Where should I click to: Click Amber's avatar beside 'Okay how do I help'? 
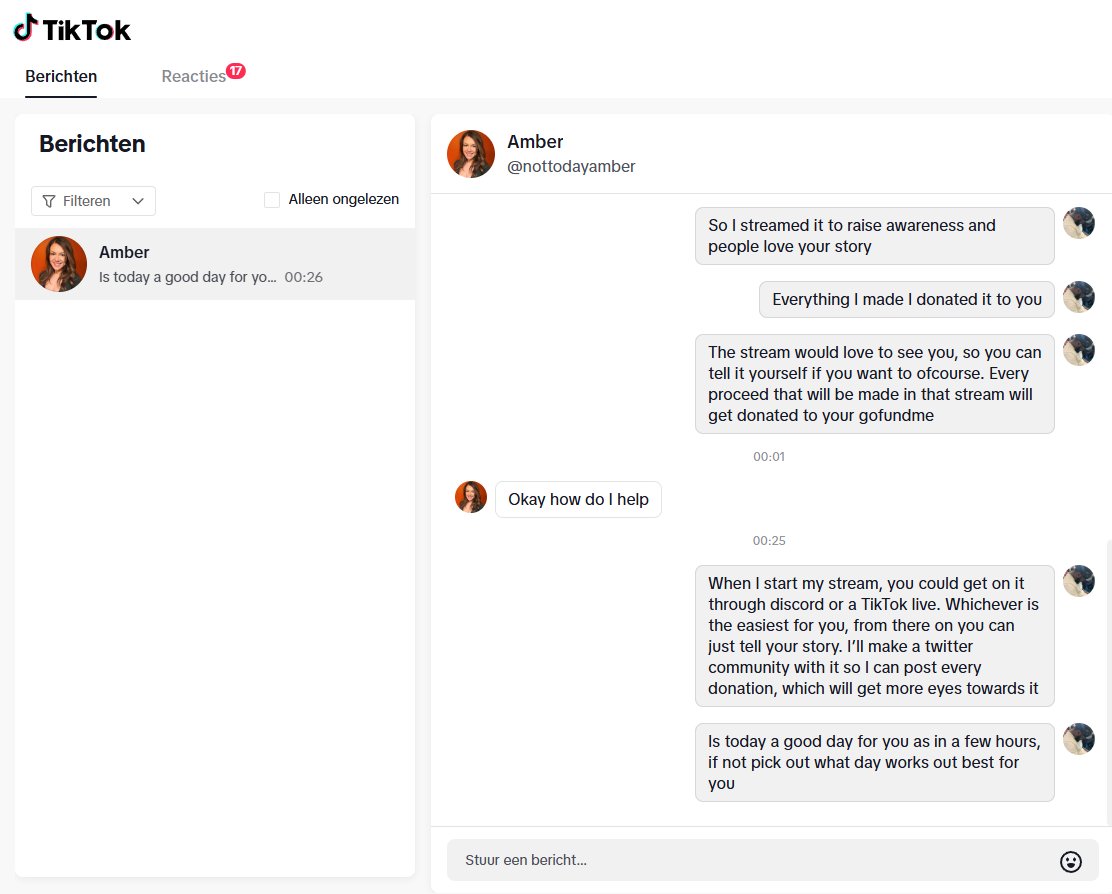point(471,497)
